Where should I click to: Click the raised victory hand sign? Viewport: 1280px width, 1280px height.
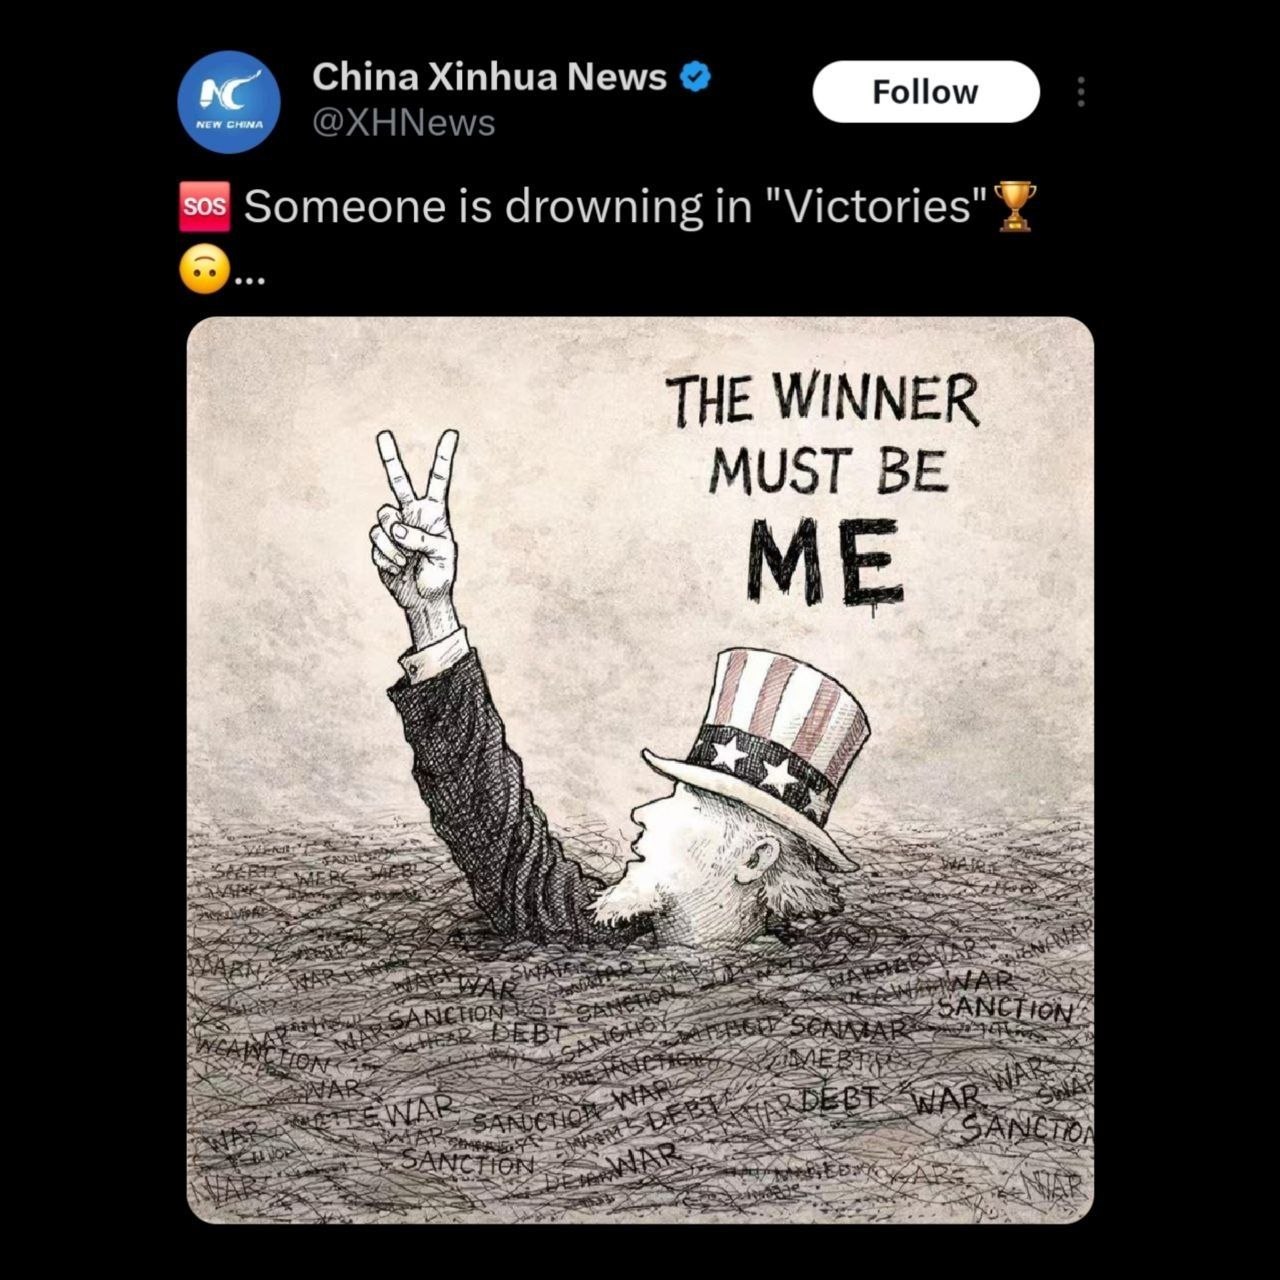414,530
